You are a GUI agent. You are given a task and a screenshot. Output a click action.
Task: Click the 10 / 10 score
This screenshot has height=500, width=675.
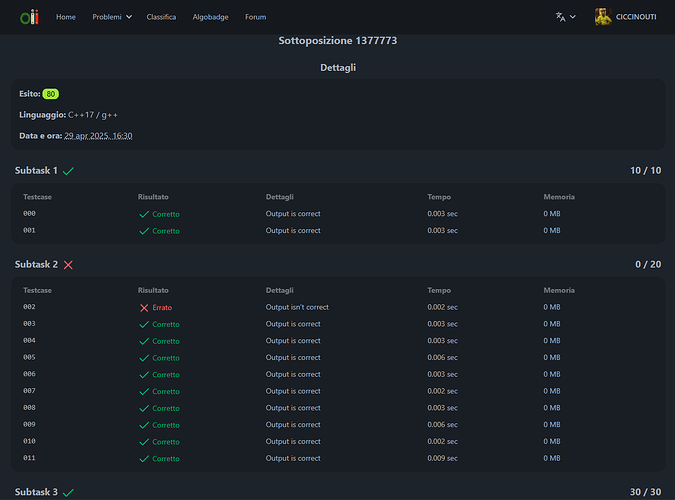point(645,171)
